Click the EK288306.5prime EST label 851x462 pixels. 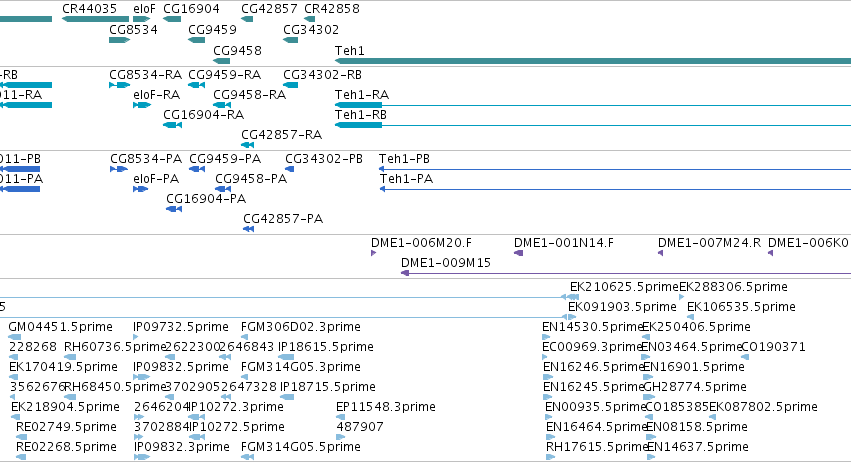pos(733,287)
